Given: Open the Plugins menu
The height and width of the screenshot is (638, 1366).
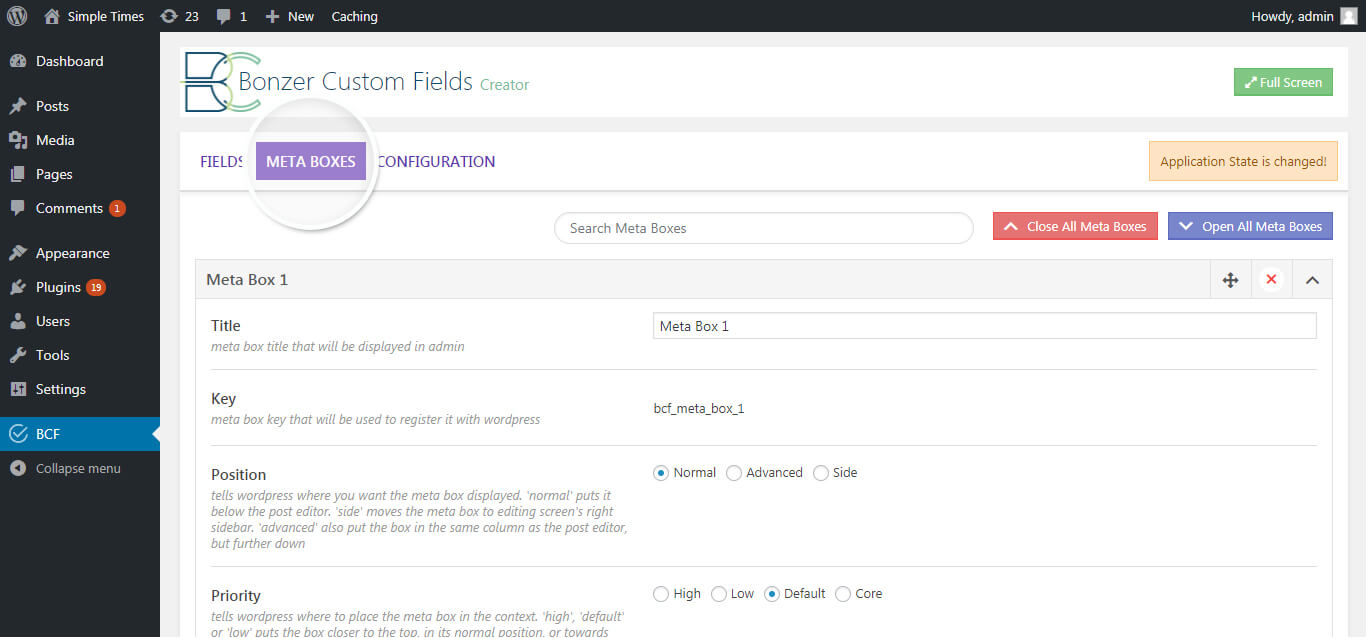Looking at the screenshot, I should click(80, 287).
